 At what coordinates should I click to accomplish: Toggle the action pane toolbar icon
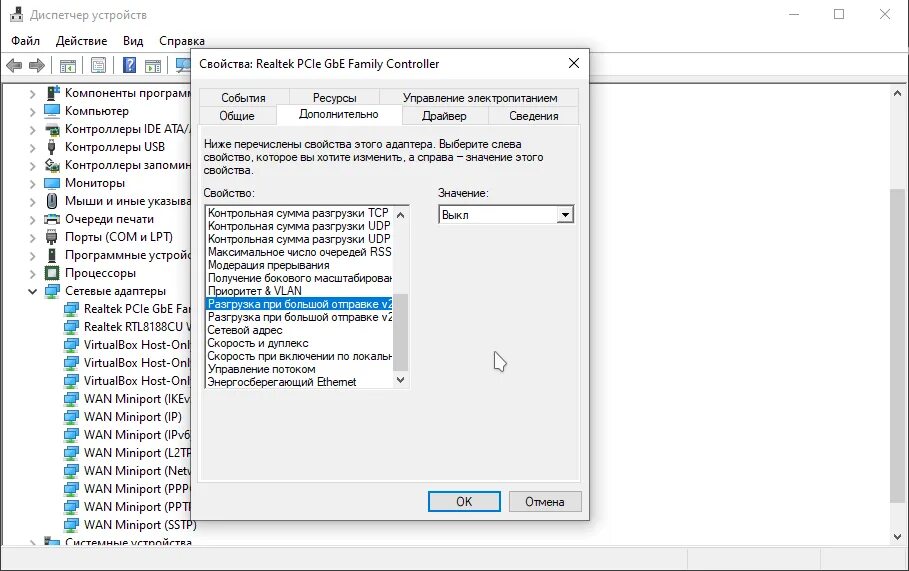click(x=153, y=66)
